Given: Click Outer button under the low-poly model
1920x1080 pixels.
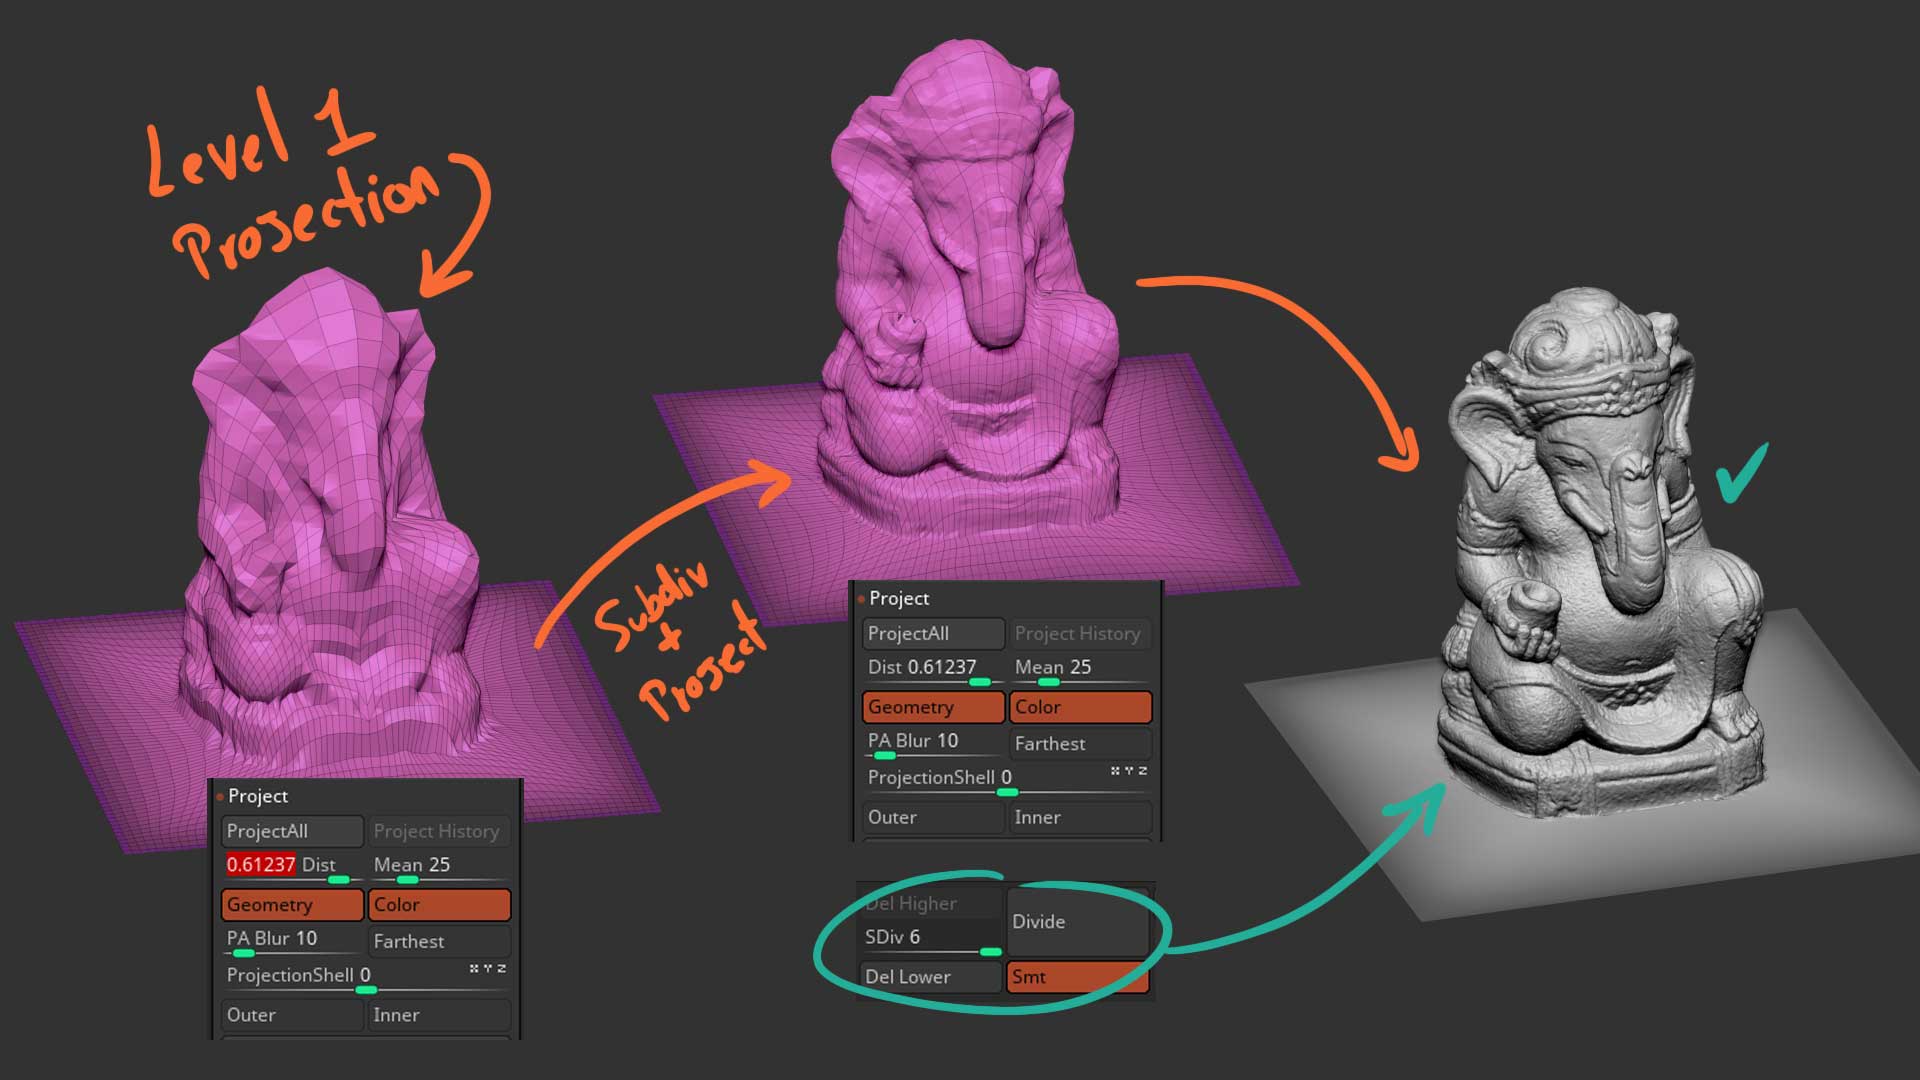Looking at the screenshot, I should pyautogui.click(x=292, y=1015).
